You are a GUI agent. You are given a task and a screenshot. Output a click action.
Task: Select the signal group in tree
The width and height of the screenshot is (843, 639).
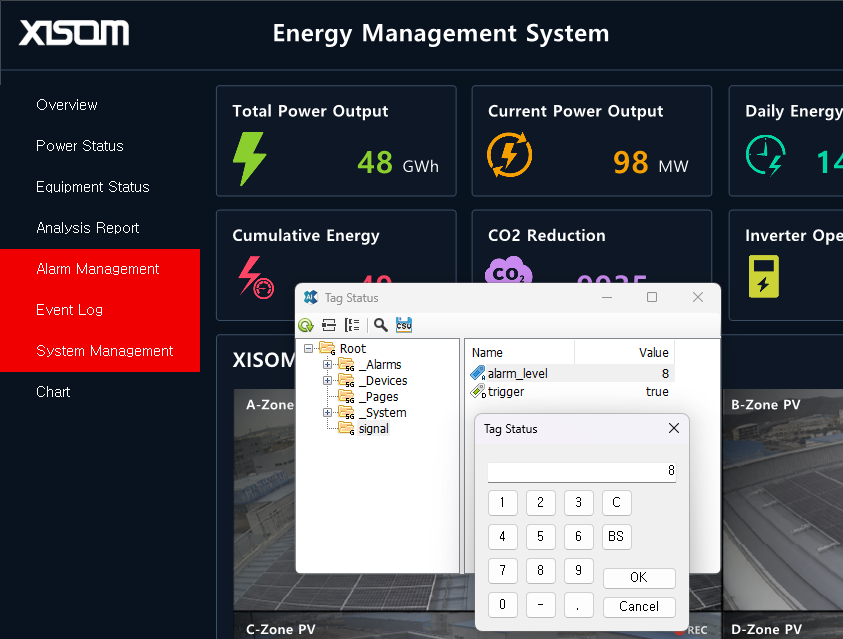click(x=373, y=429)
